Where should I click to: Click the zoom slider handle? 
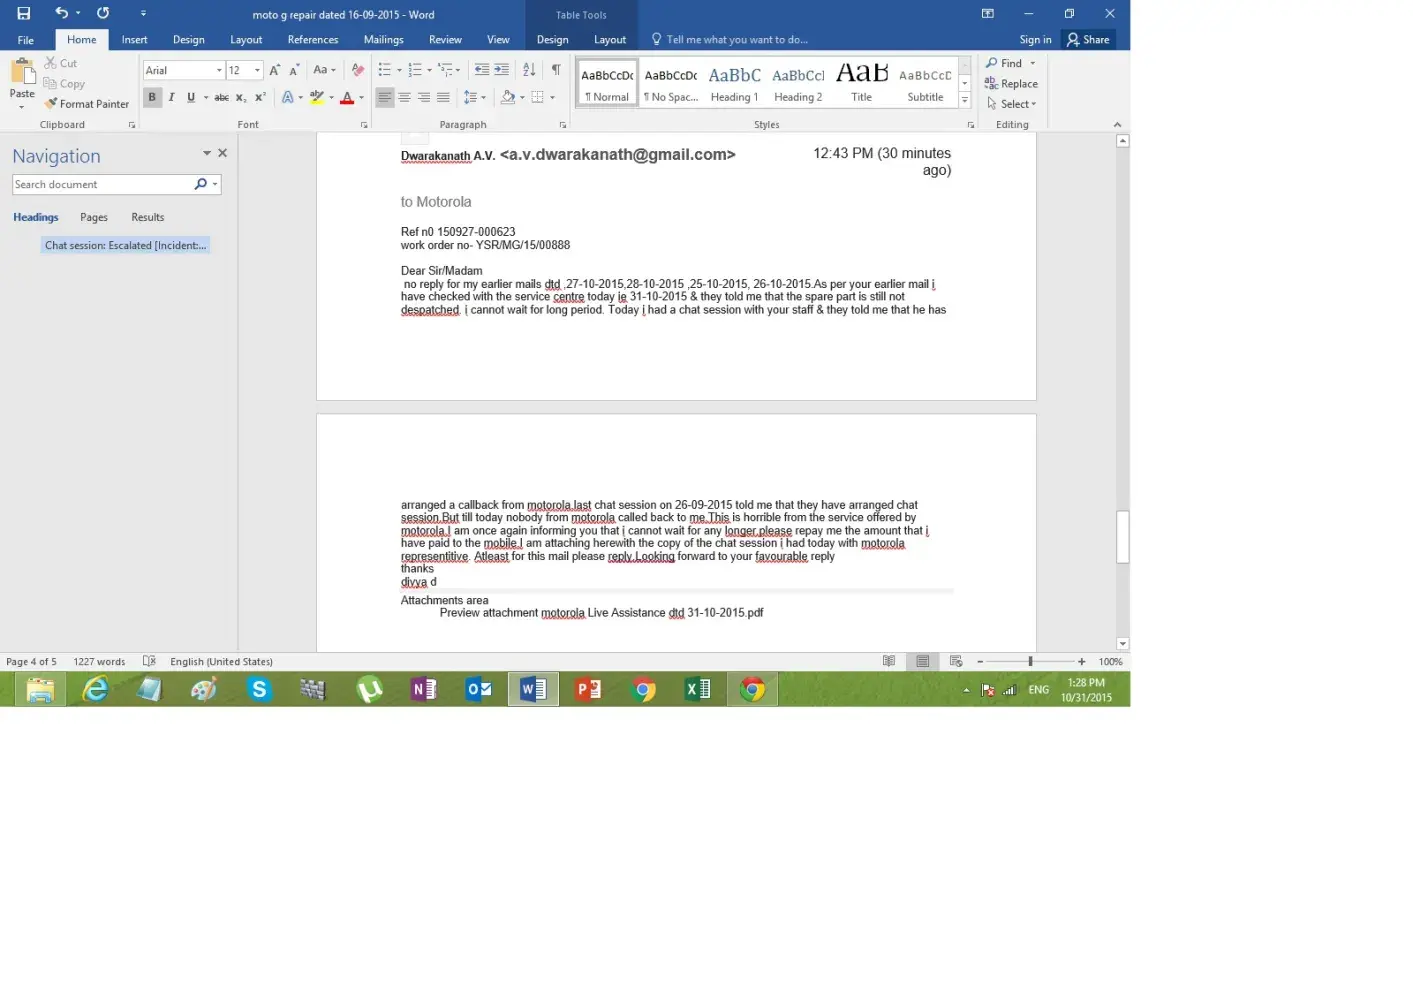[x=1030, y=662]
